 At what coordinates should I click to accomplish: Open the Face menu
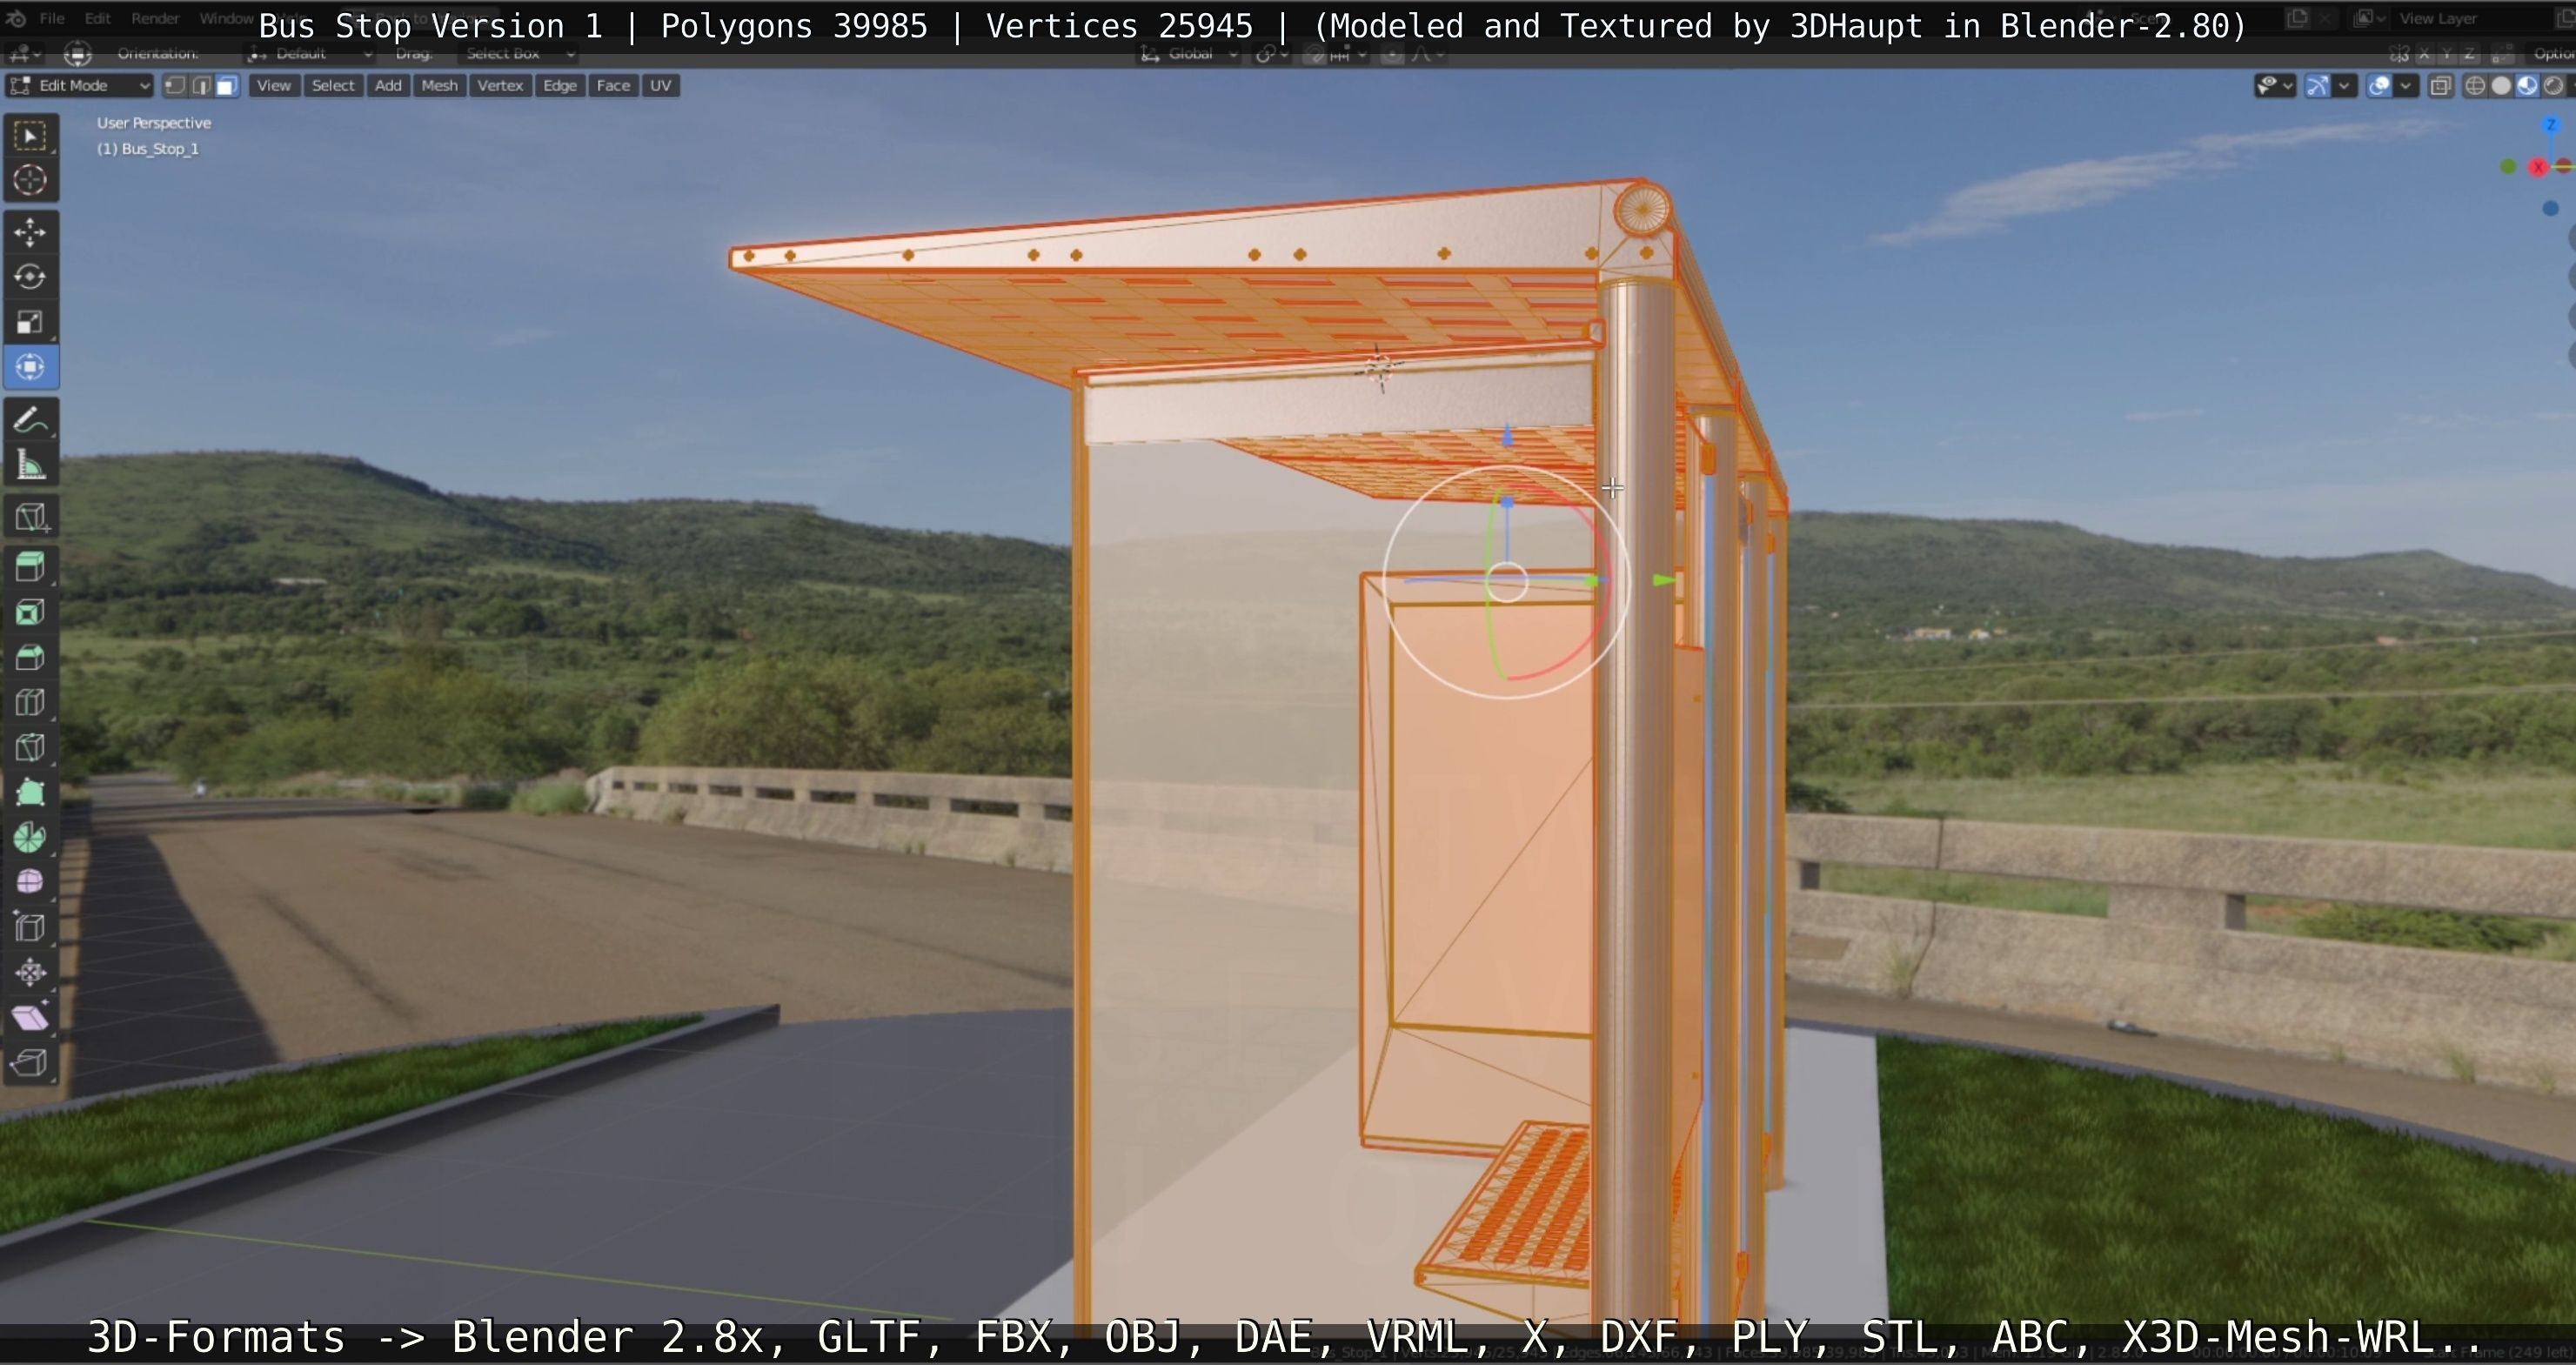point(613,86)
